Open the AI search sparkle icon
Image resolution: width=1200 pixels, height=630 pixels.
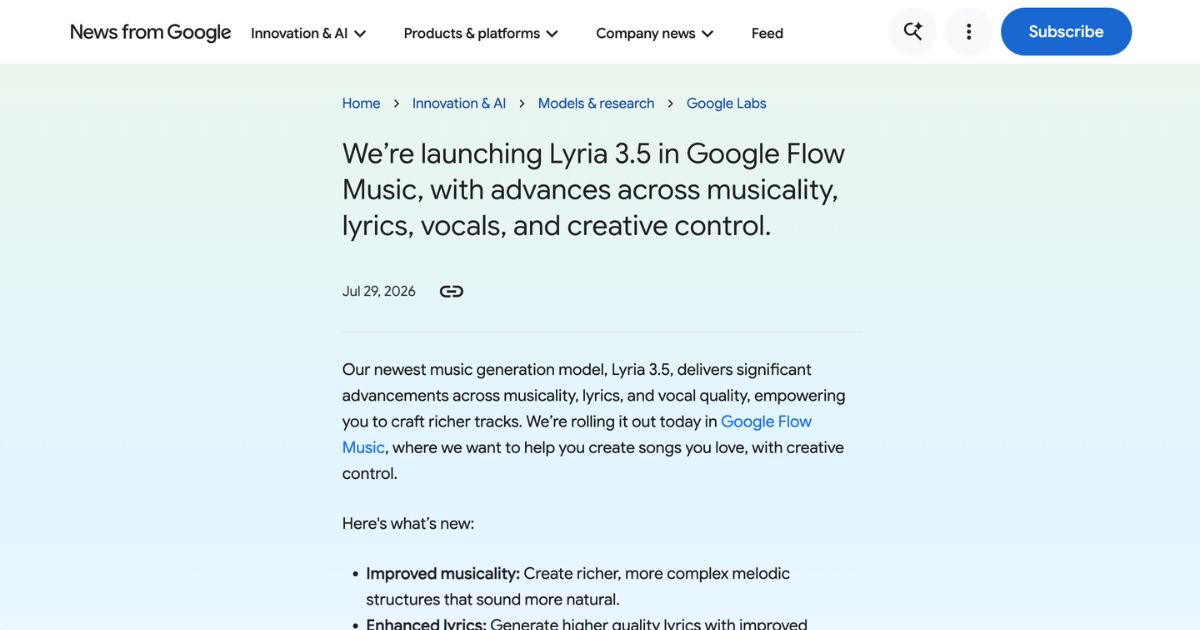[913, 31]
